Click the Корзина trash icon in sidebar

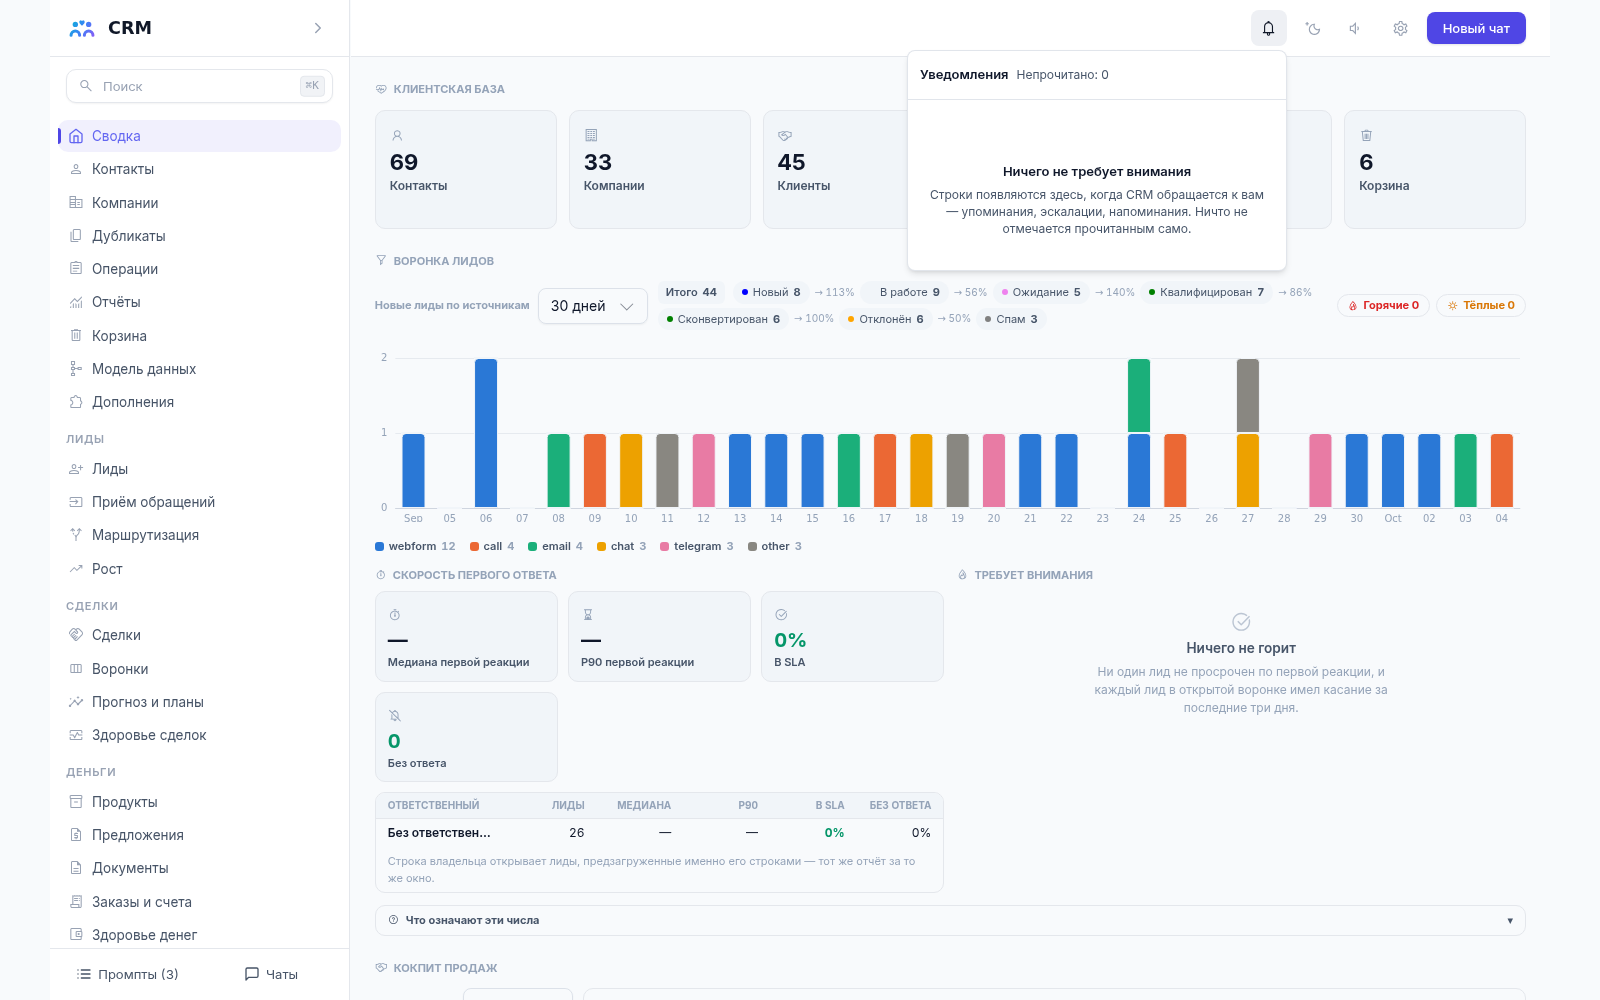point(76,335)
